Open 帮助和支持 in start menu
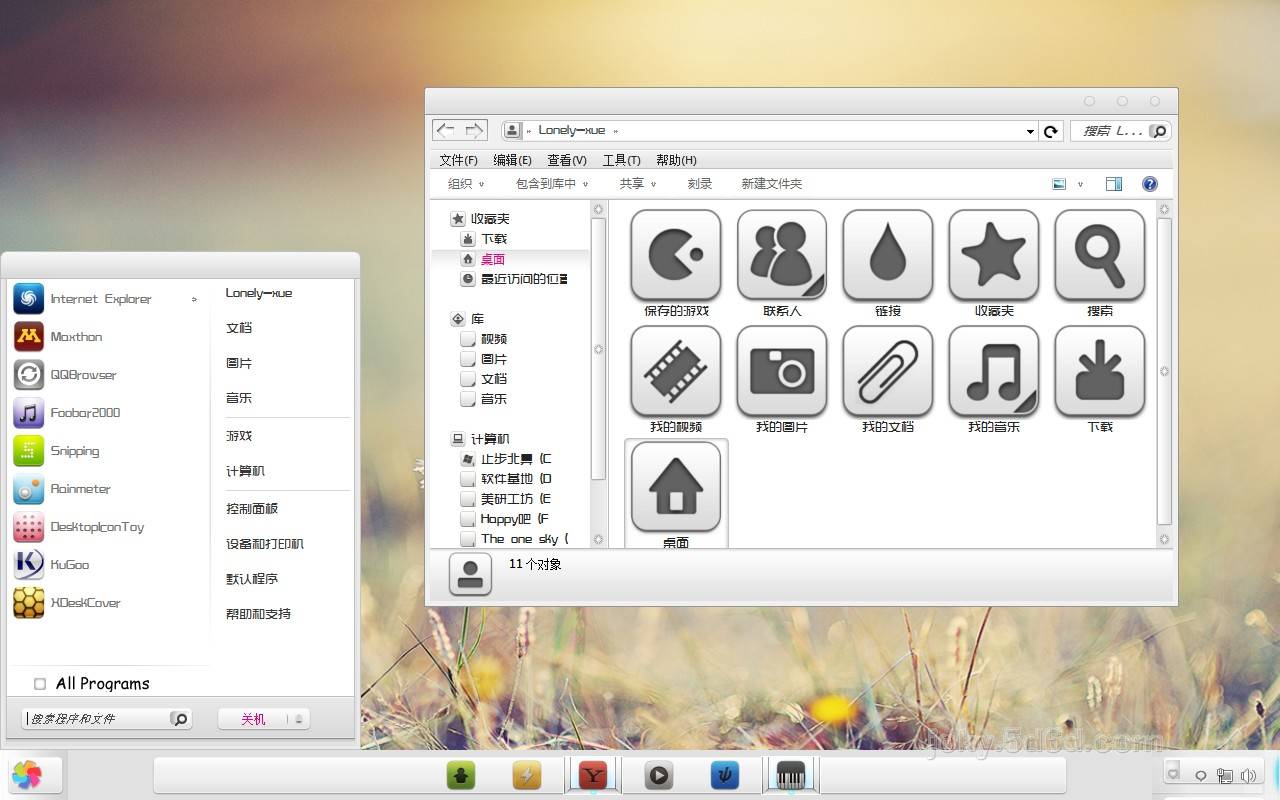Viewport: 1280px width, 800px height. [x=258, y=614]
